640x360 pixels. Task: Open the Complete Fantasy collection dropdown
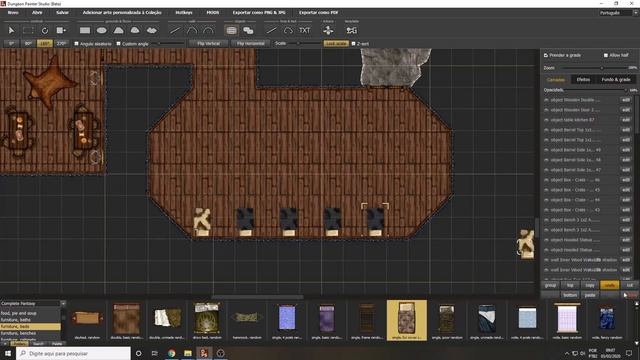coord(33,304)
